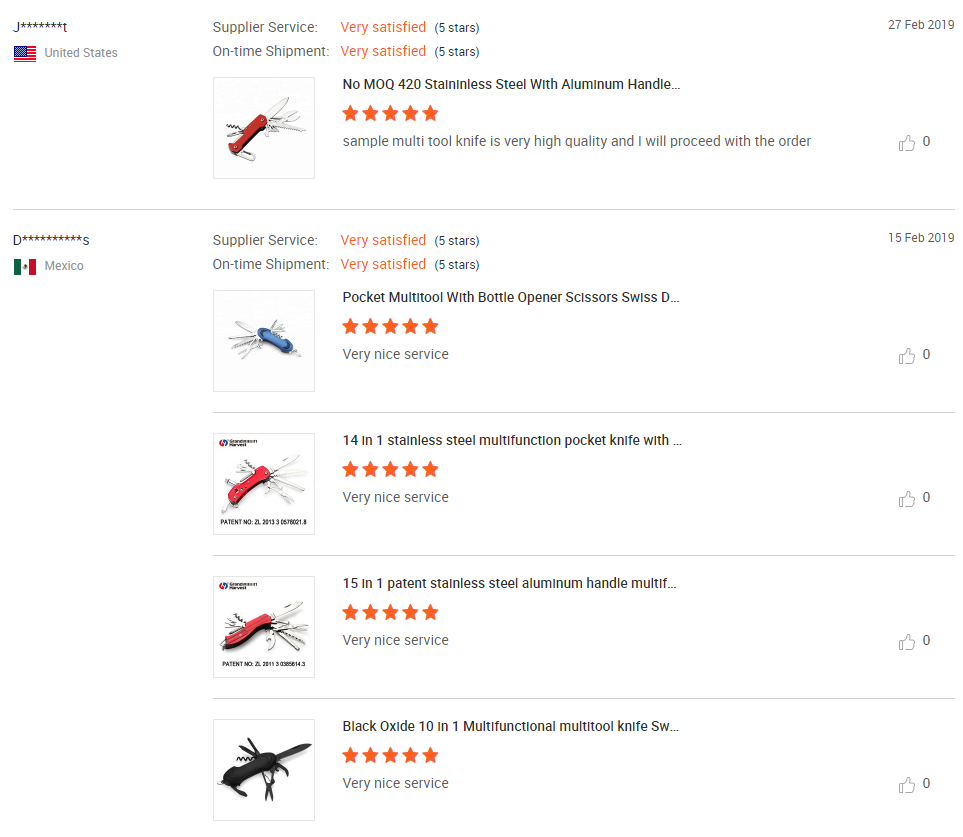963x837 pixels.
Task: View the 15 in 1 patent knife thumbnail
Action: point(264,627)
